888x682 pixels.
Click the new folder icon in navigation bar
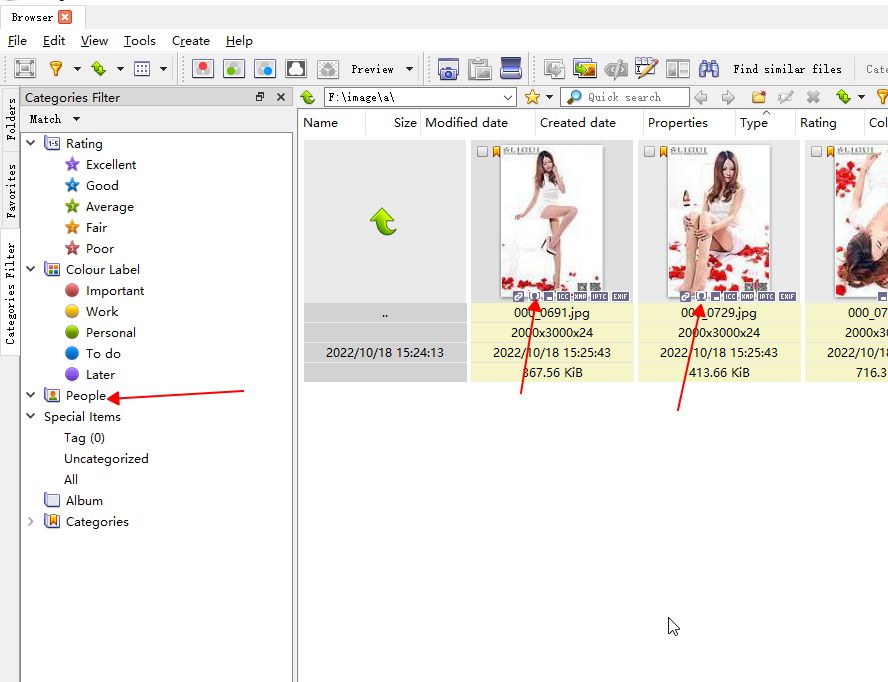pos(758,97)
